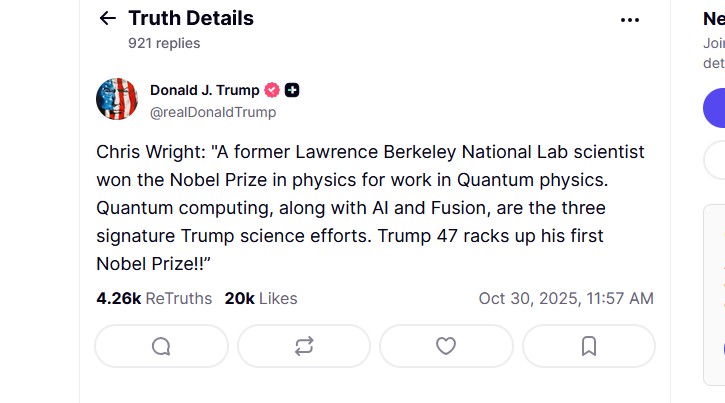Image resolution: width=725 pixels, height=403 pixels.
Task: Click the red verified badge by the name
Action: click(x=272, y=90)
